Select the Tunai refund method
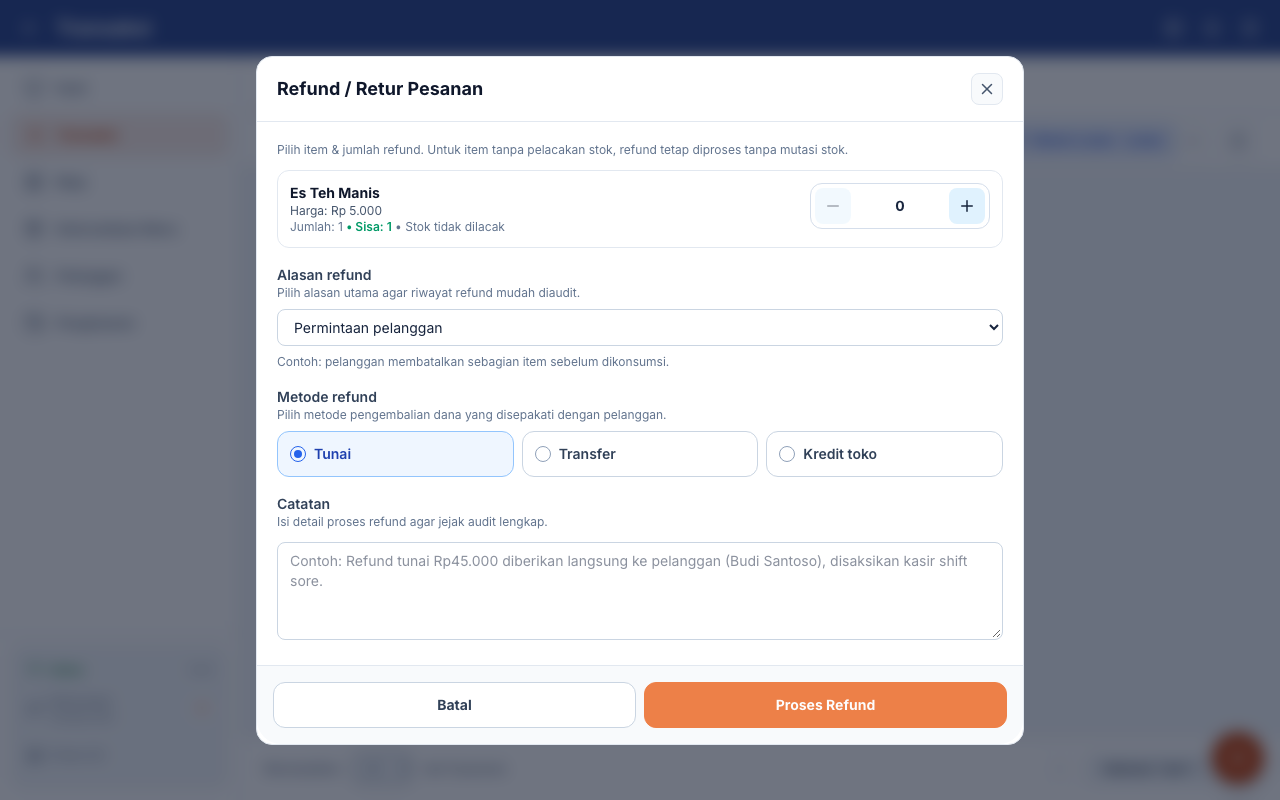1280x800 pixels. 395,454
